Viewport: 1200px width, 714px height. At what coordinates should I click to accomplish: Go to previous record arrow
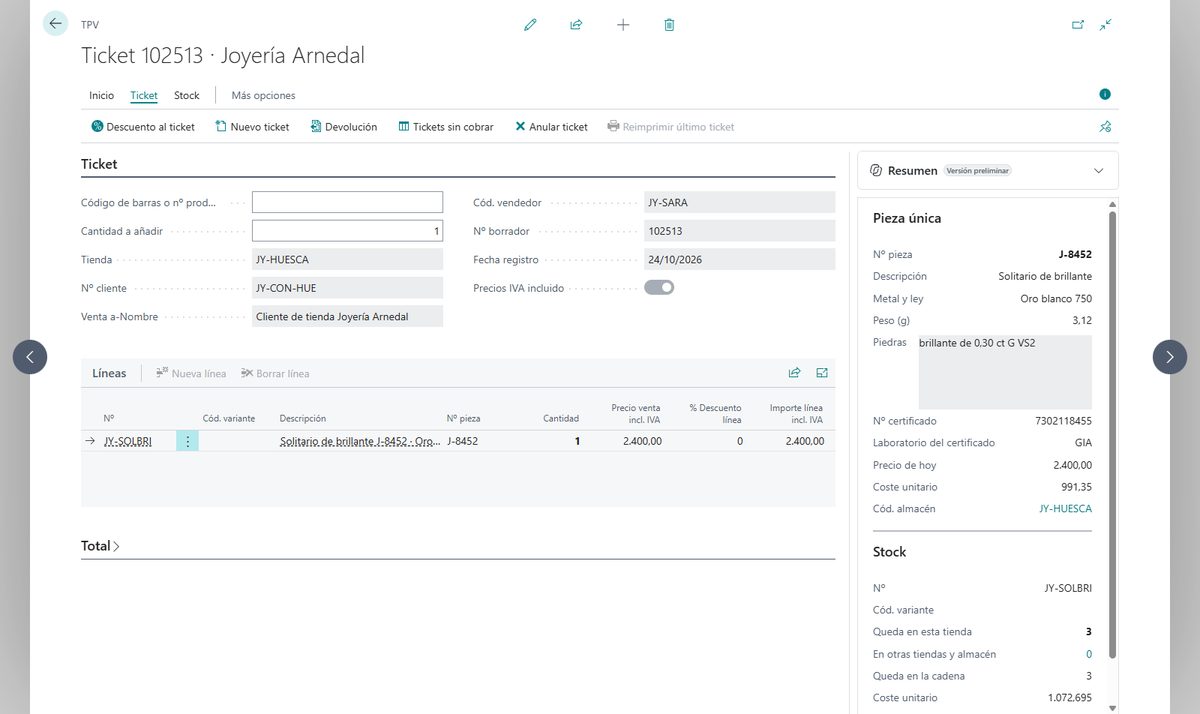[30, 357]
